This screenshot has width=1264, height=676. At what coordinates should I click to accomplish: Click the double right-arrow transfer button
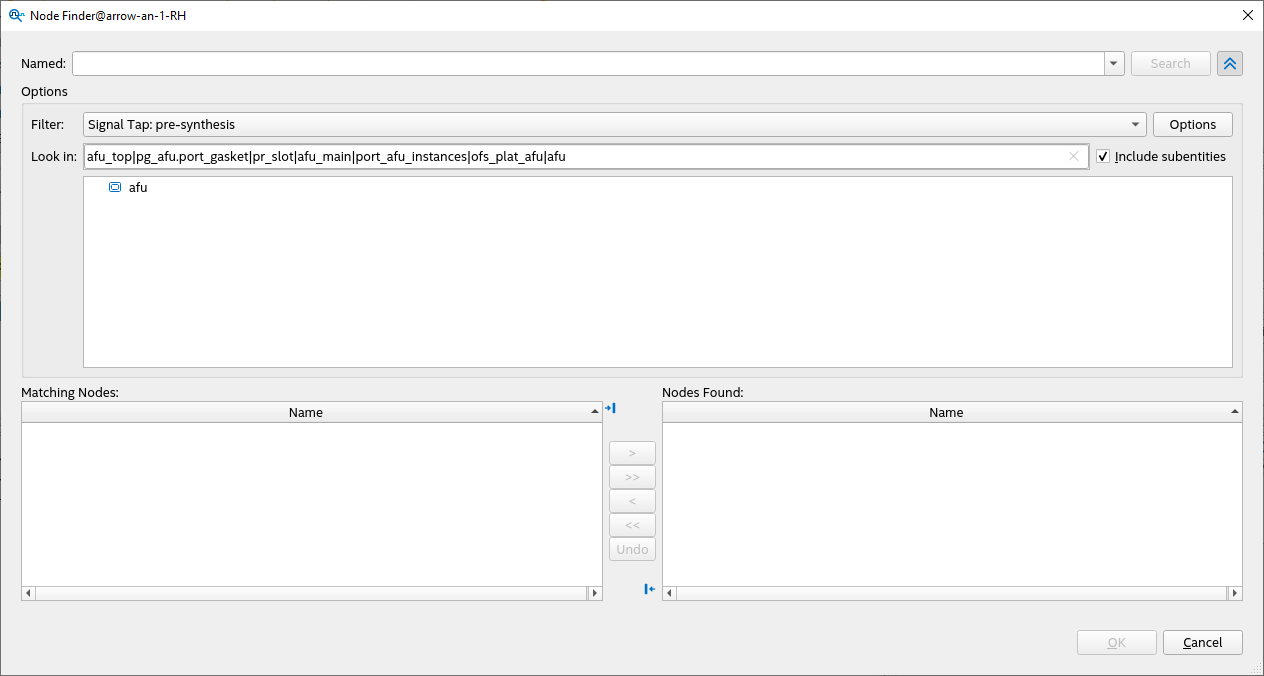[x=632, y=476]
